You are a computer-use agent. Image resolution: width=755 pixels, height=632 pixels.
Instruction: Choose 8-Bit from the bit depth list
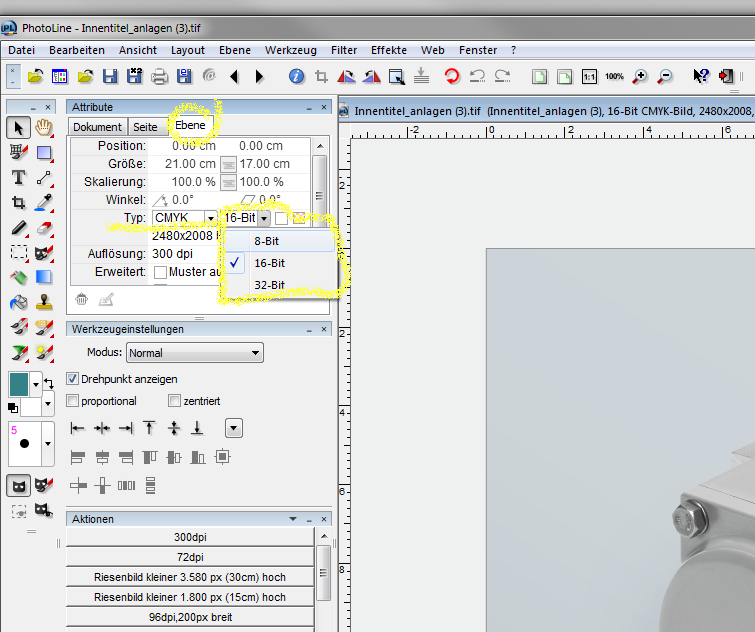click(x=266, y=241)
